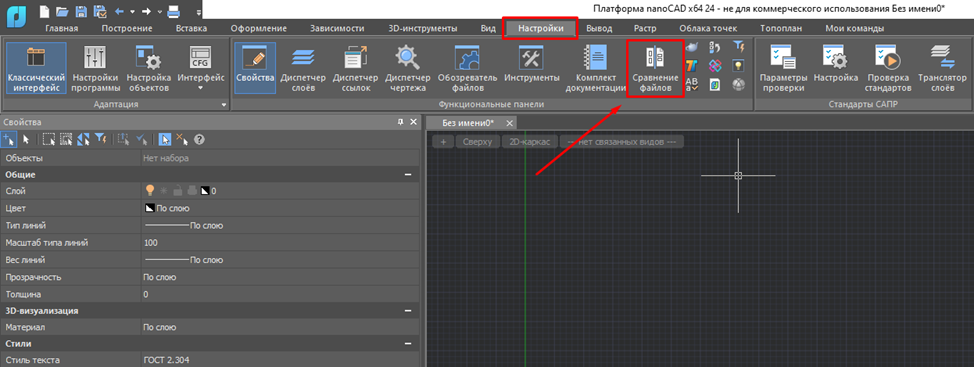The image size is (974, 367).
Task: Toggle layer on/off bulb in Слой row
Action: [x=149, y=191]
